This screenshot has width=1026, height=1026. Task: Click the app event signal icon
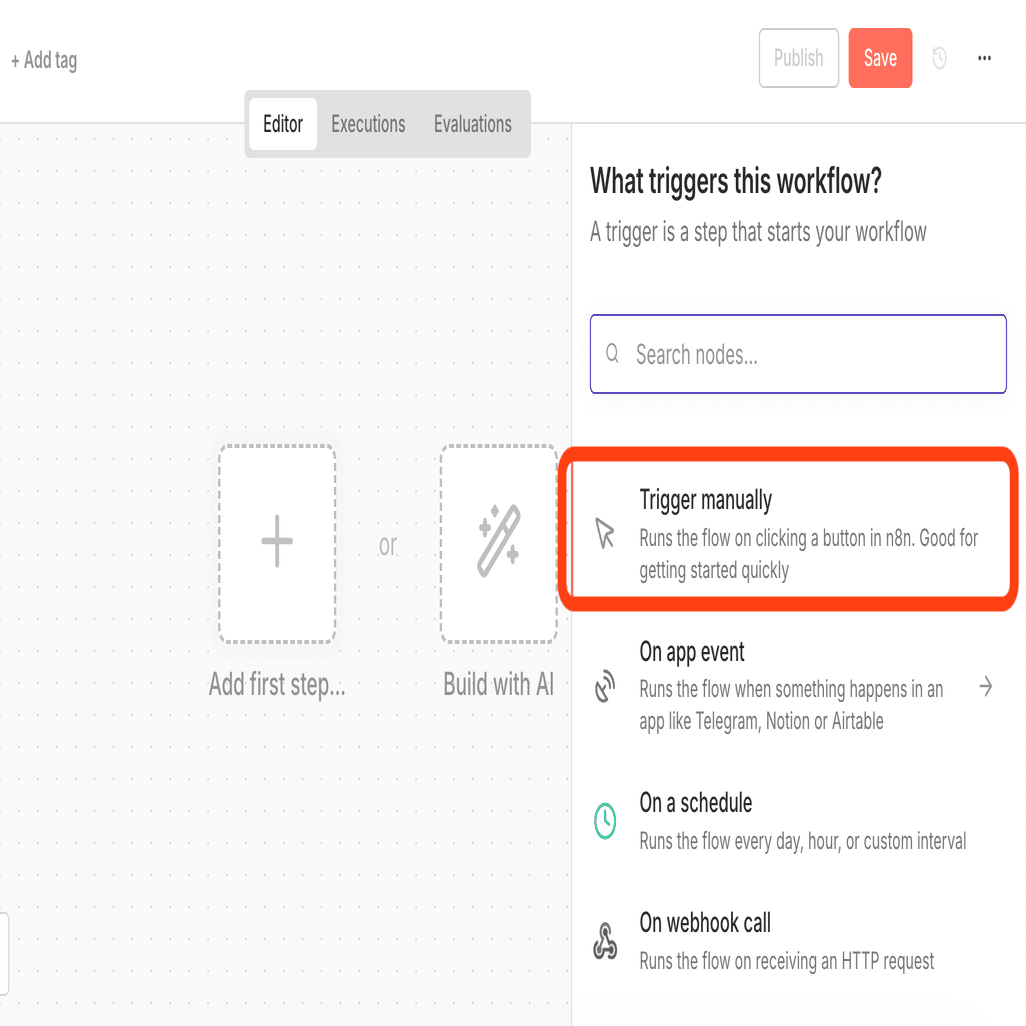pyautogui.click(x=605, y=687)
